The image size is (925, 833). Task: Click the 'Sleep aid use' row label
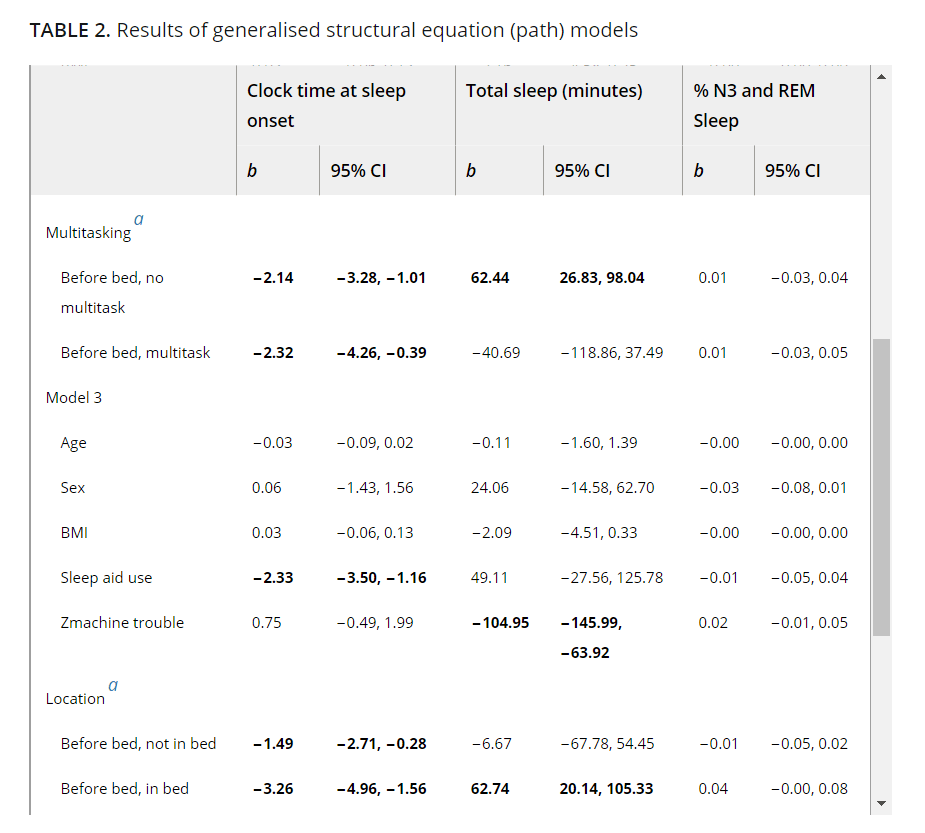(x=106, y=577)
